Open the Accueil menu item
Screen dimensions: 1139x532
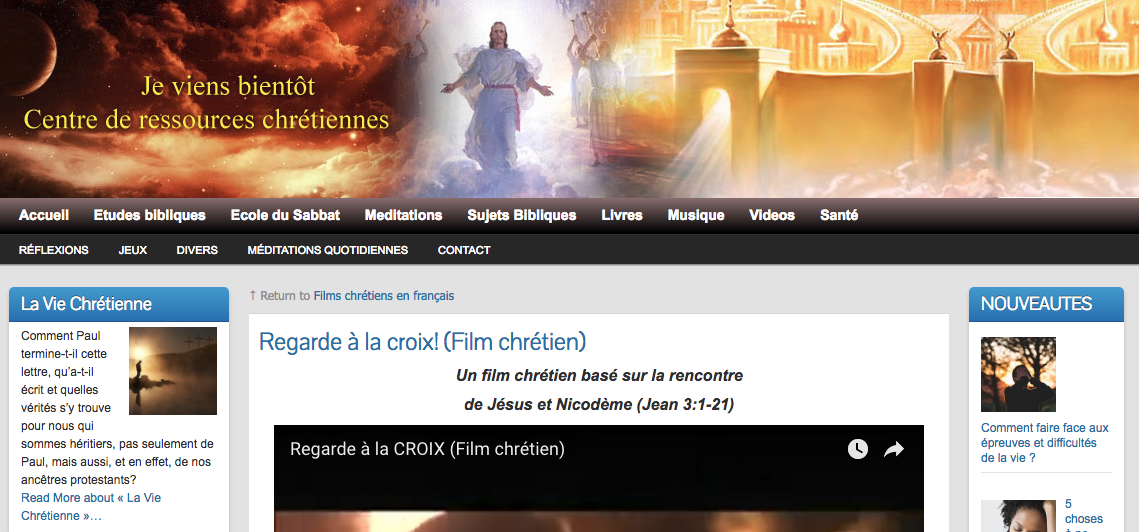coord(44,215)
